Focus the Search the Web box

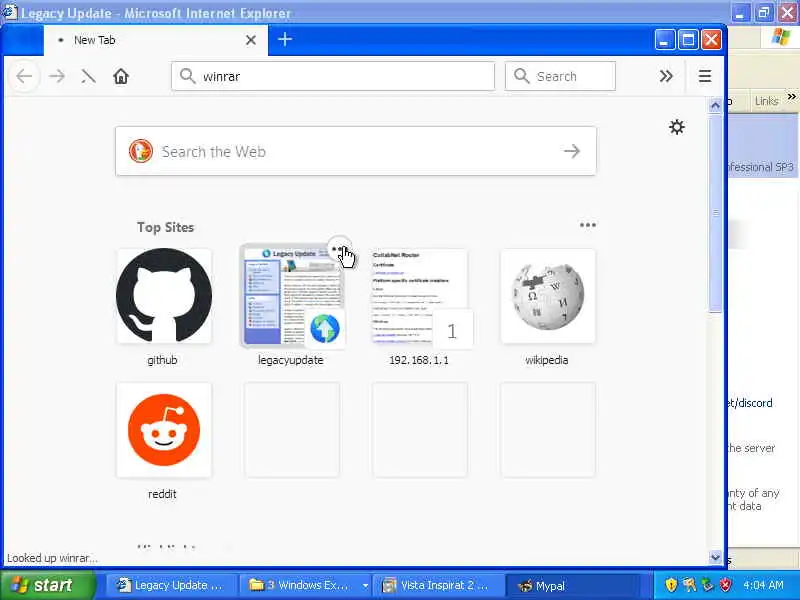pyautogui.click(x=356, y=151)
